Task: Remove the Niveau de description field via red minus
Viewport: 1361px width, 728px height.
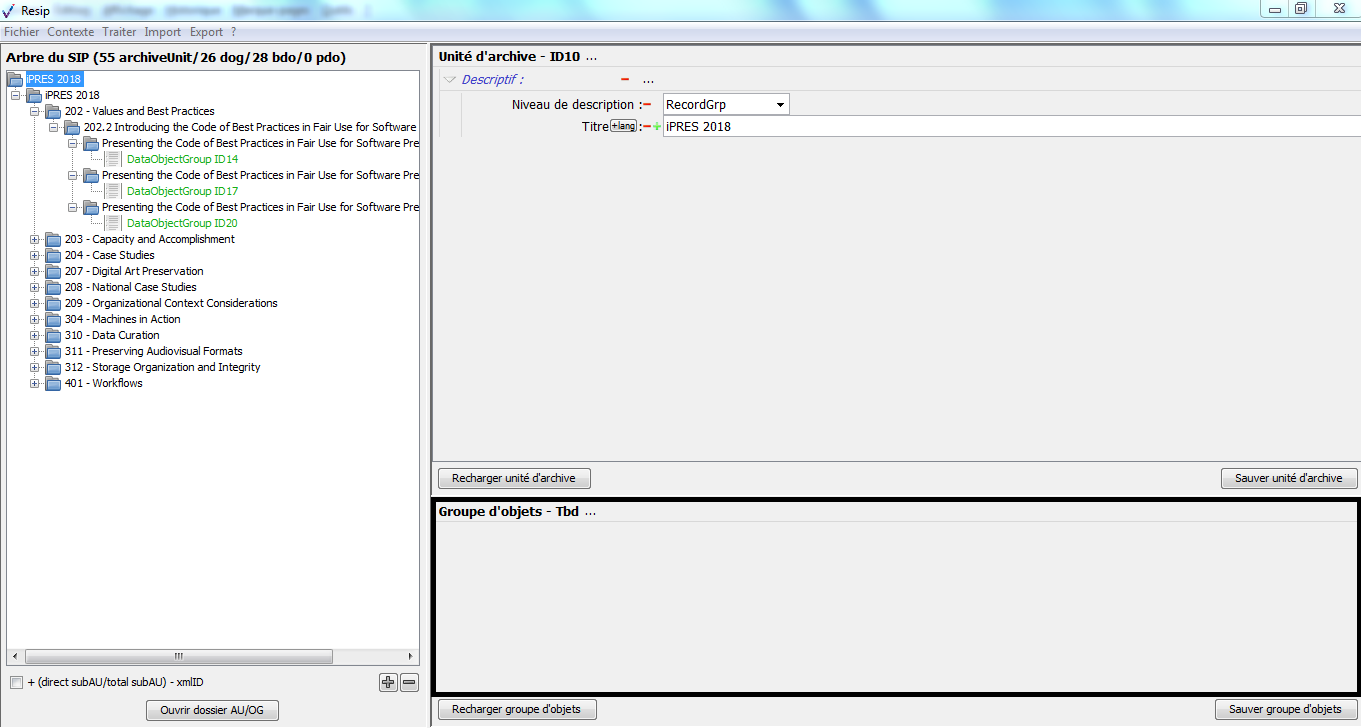Action: click(647, 105)
